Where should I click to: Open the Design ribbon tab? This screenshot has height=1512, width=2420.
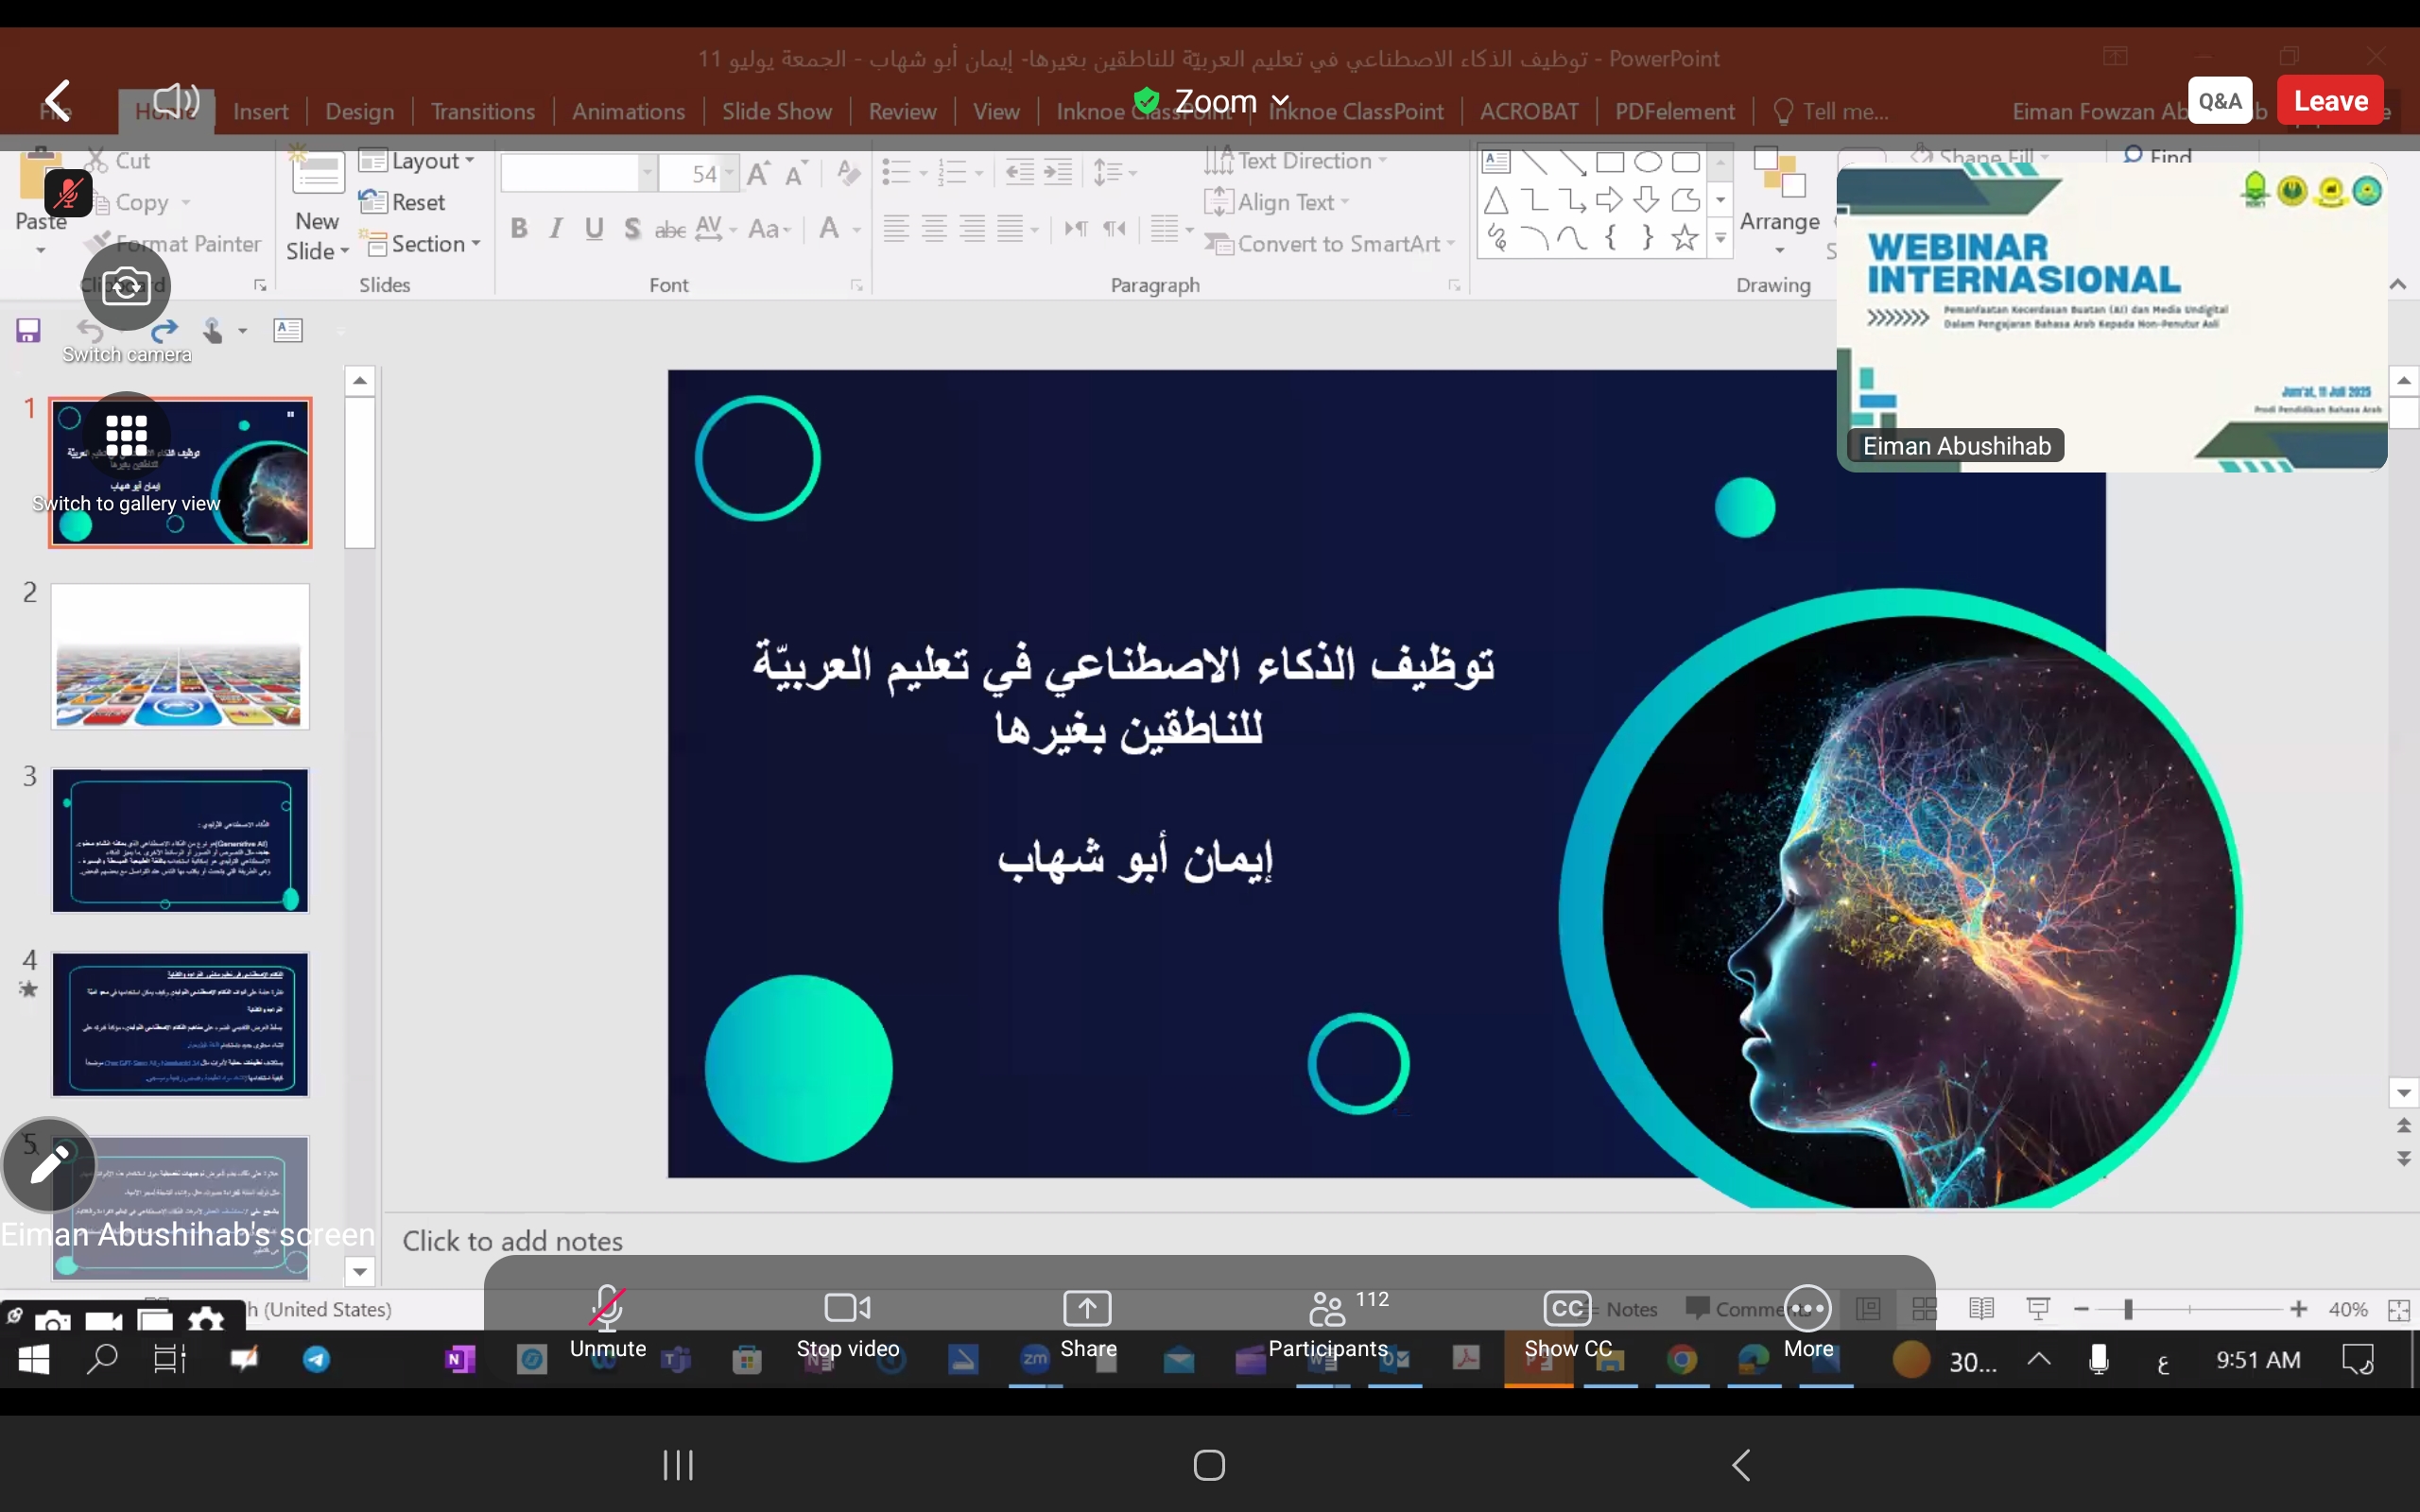tap(359, 112)
